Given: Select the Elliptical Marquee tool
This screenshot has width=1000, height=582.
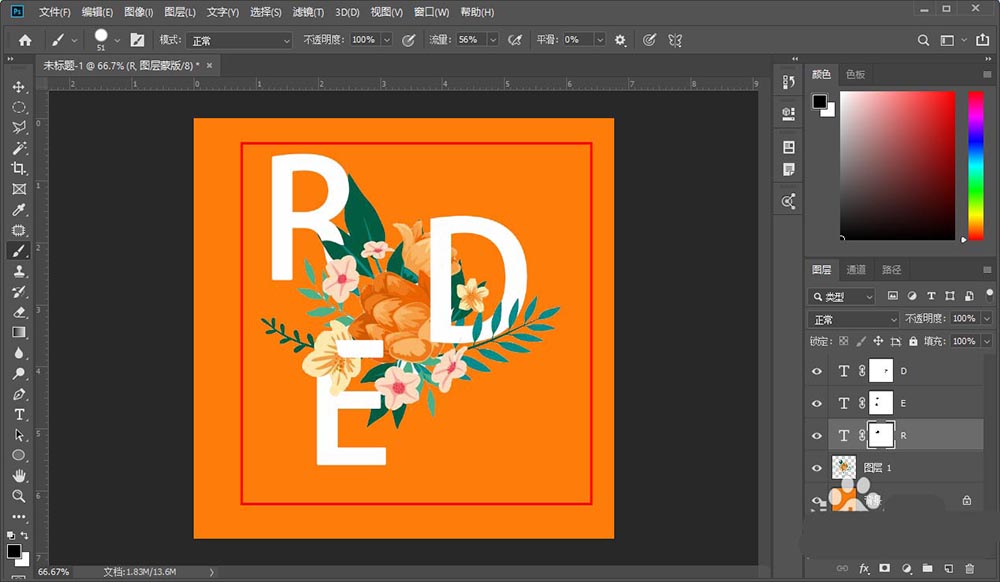Looking at the screenshot, I should point(18,107).
